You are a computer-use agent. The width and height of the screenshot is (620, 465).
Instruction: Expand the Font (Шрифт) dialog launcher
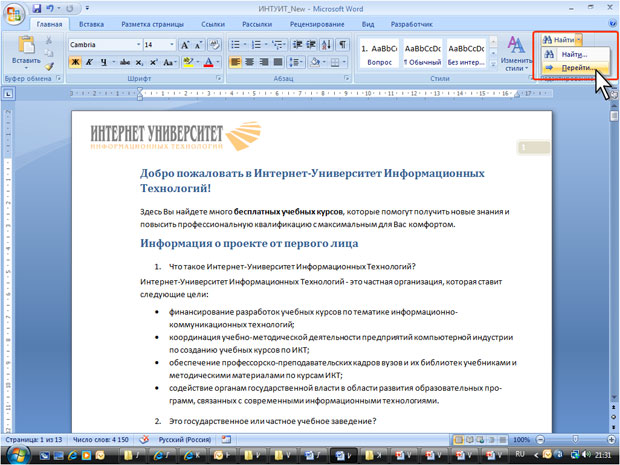pos(219,78)
